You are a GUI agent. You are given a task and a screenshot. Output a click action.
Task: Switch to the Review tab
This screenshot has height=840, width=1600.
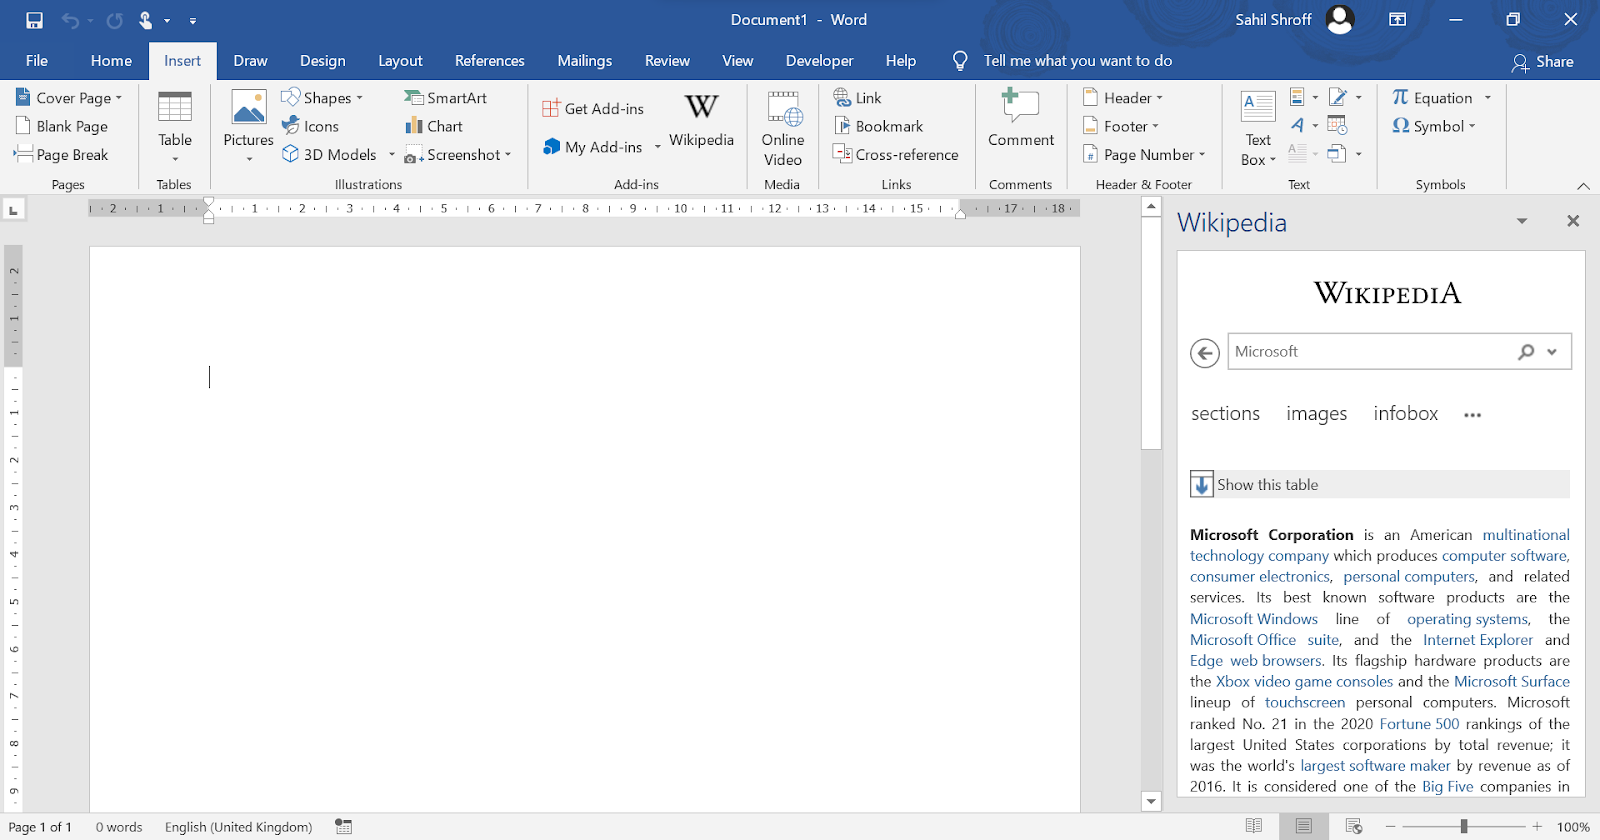tap(667, 61)
